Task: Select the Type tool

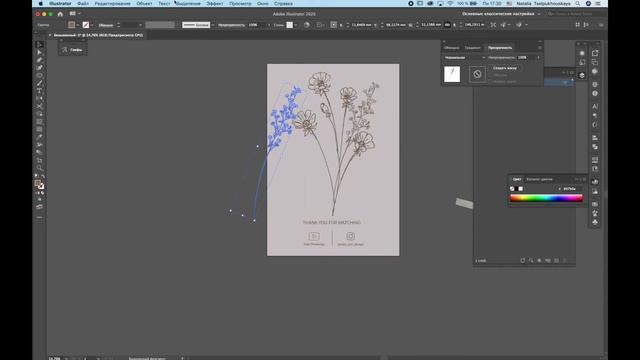Action: (x=39, y=91)
